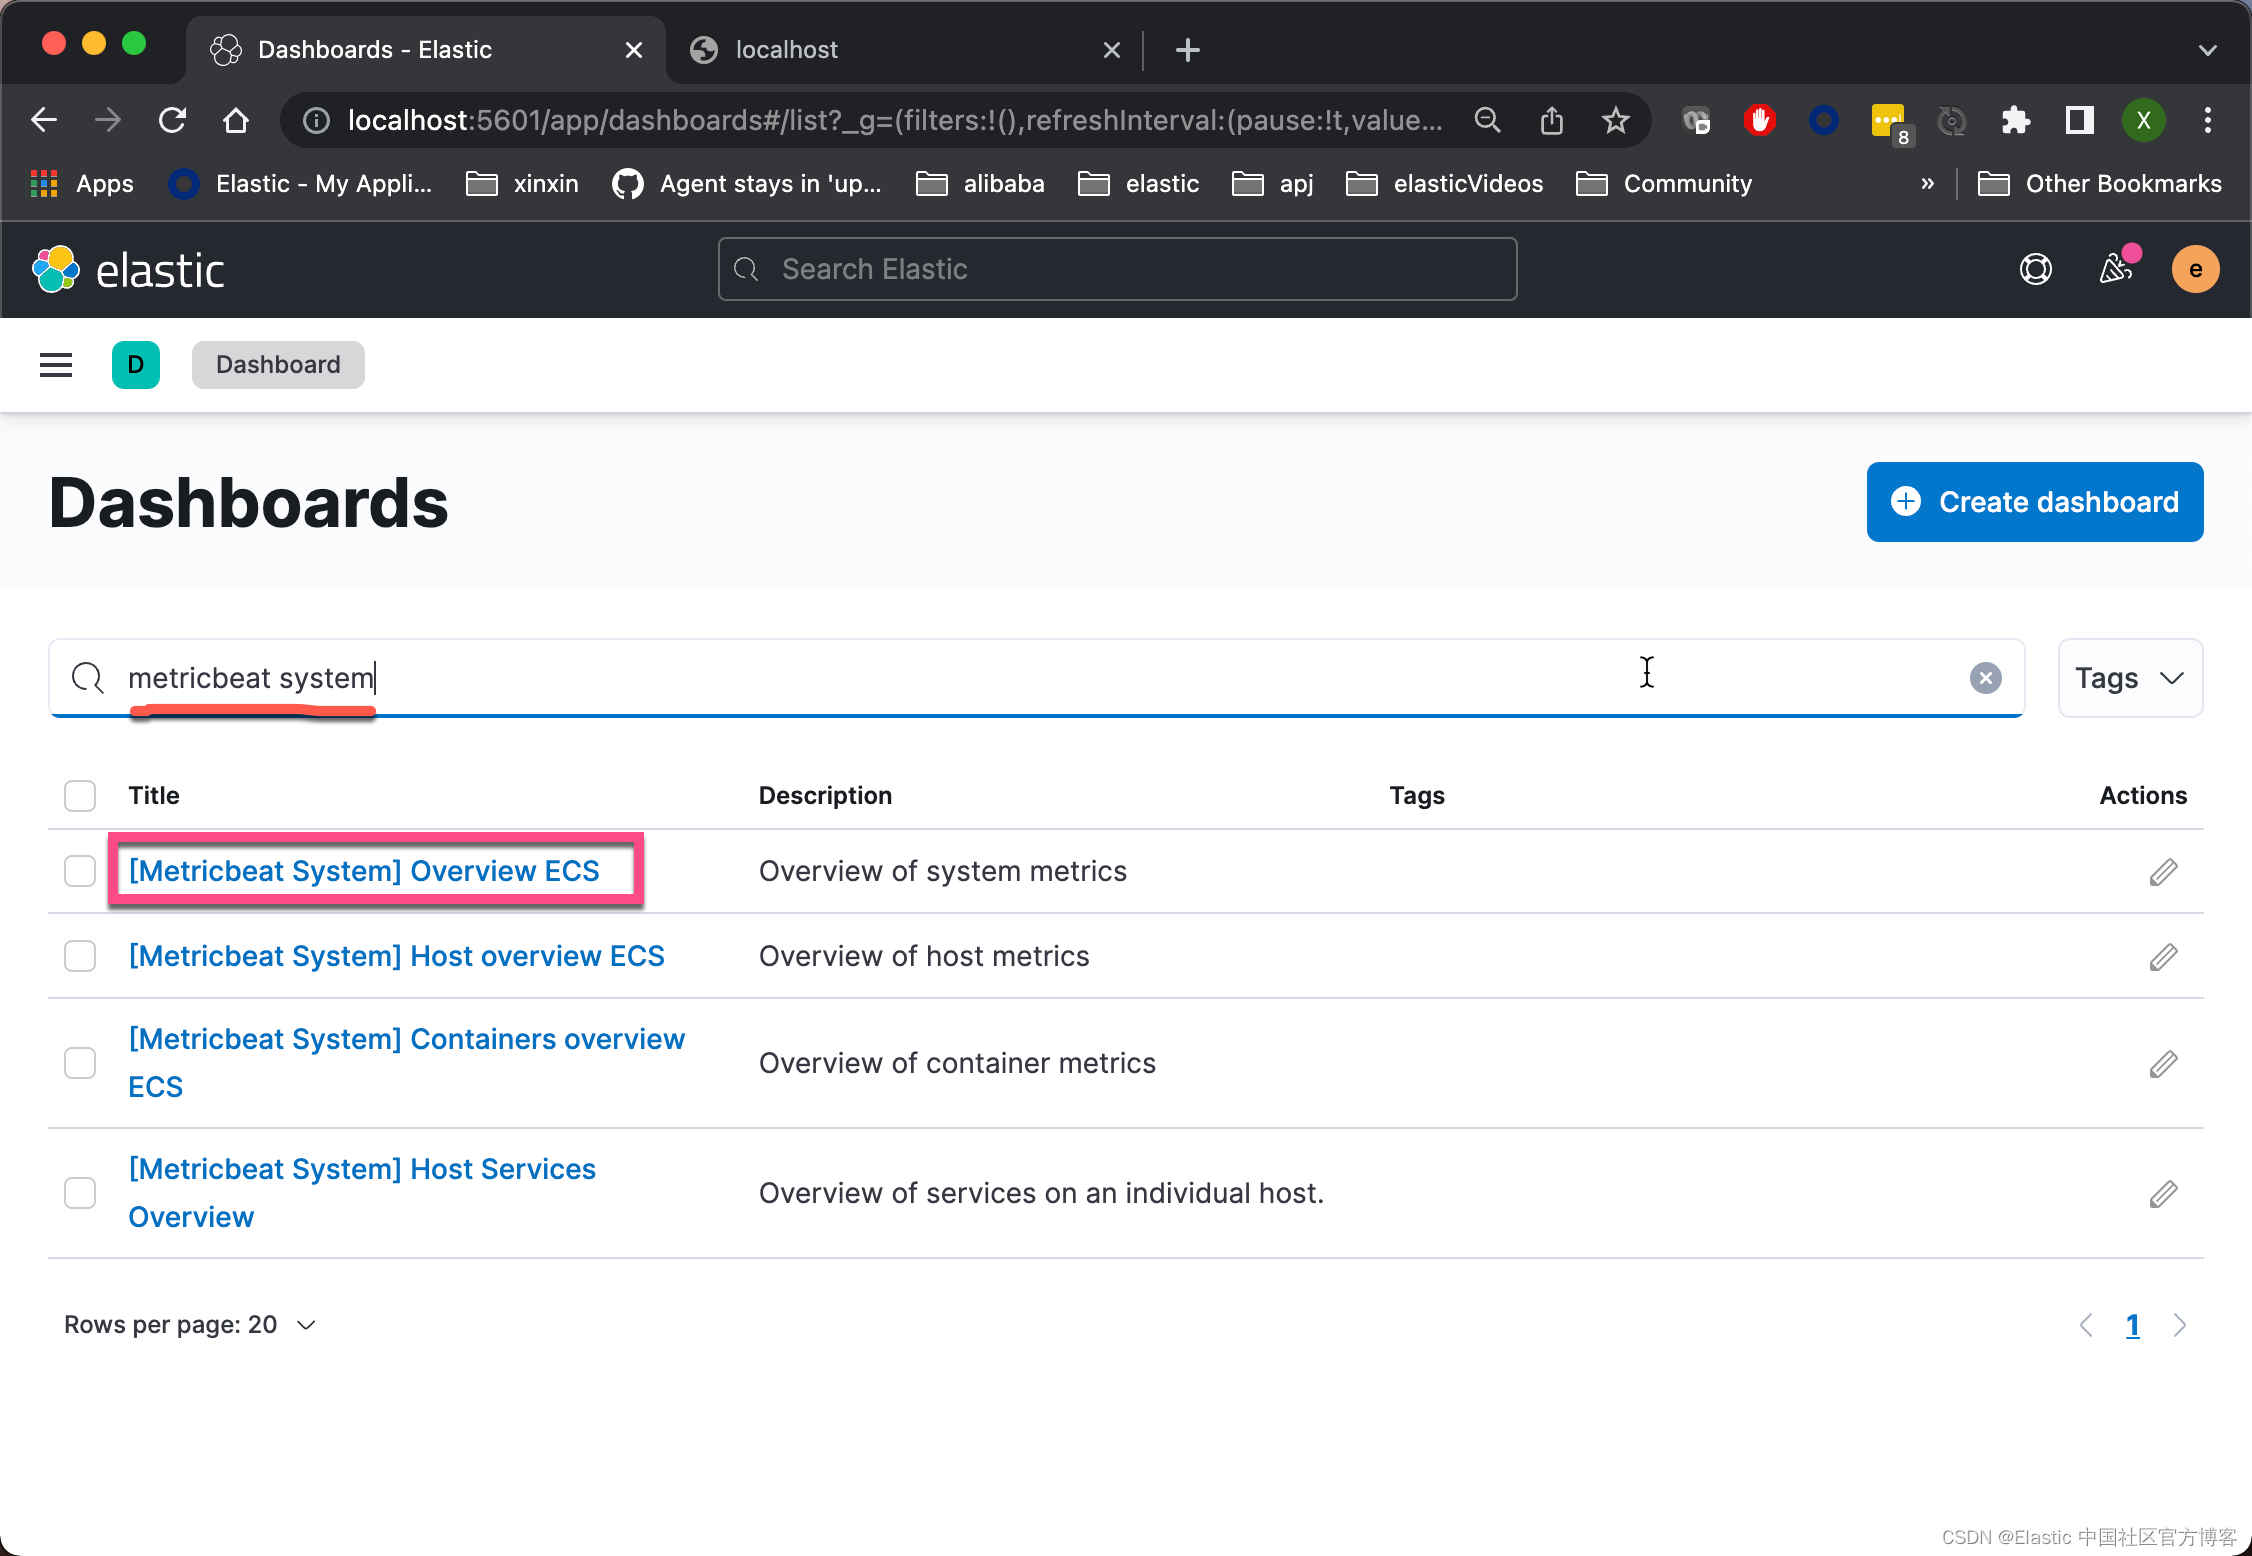
Task: Click the Dashboard breadcrumb item
Action: [278, 365]
